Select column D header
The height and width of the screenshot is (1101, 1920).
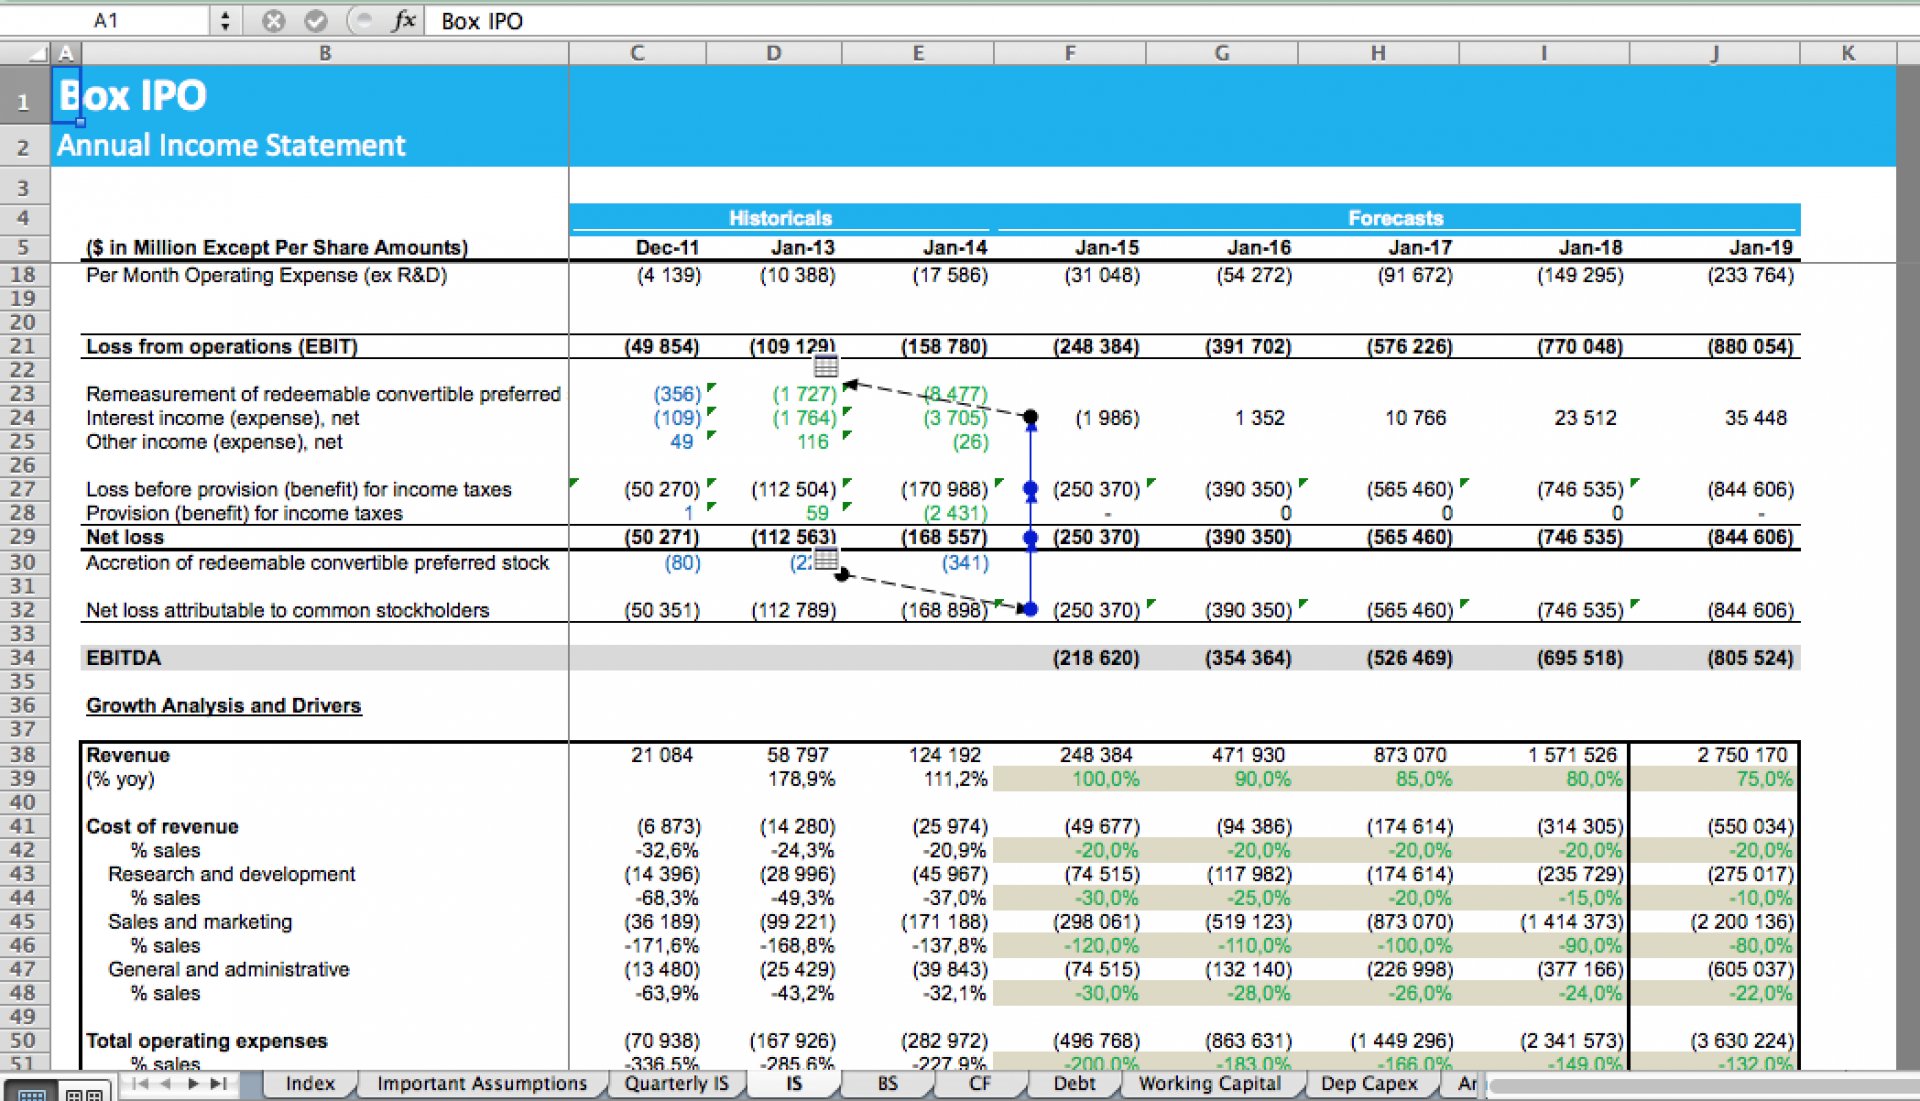774,53
